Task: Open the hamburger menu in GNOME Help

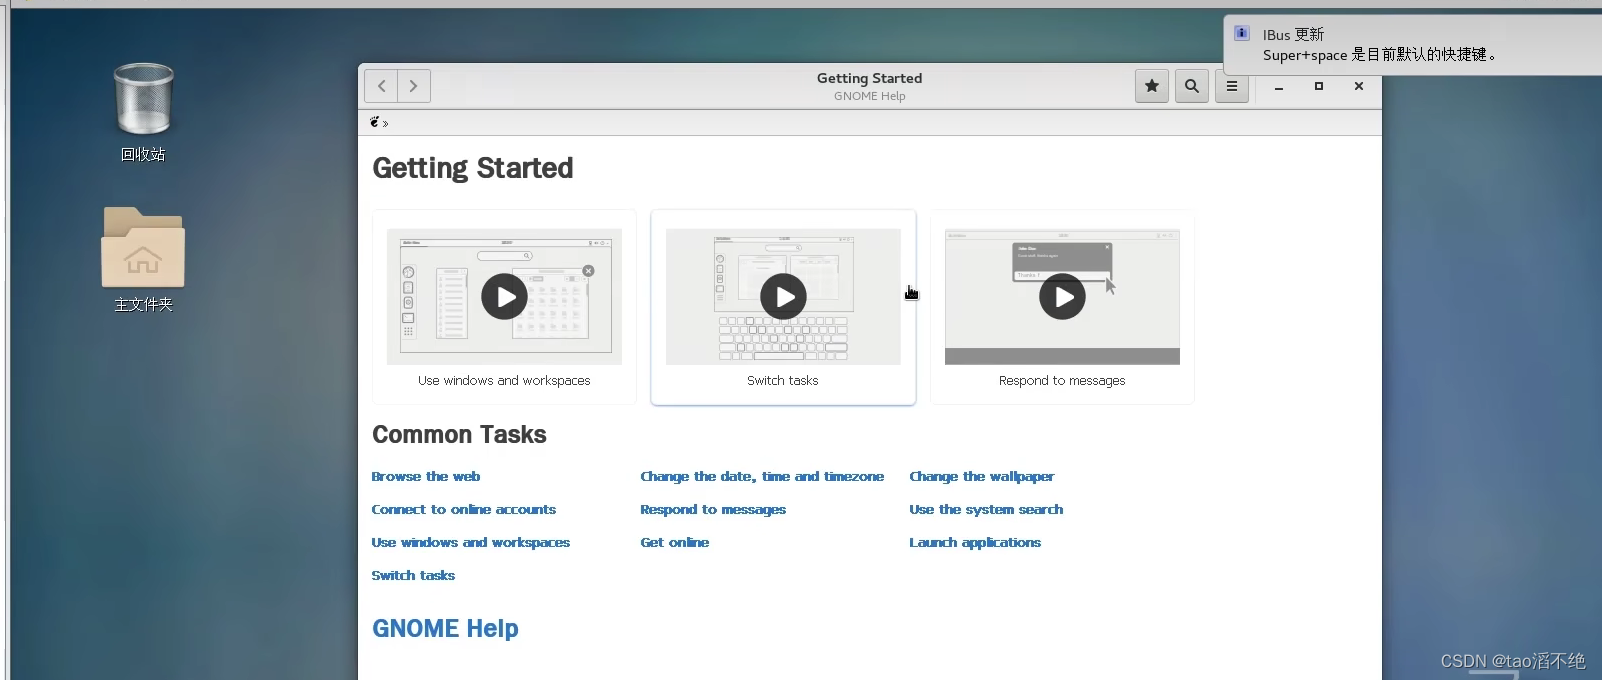Action: click(1232, 86)
